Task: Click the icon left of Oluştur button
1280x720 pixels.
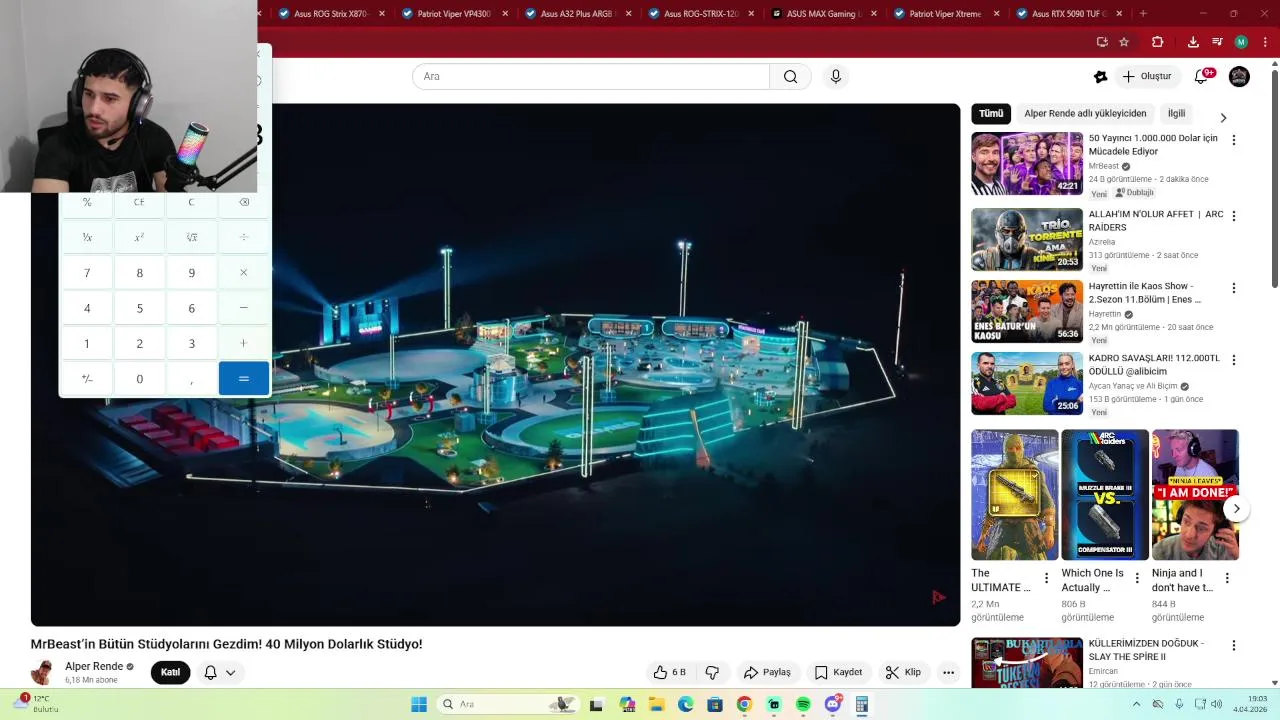Action: point(1100,76)
